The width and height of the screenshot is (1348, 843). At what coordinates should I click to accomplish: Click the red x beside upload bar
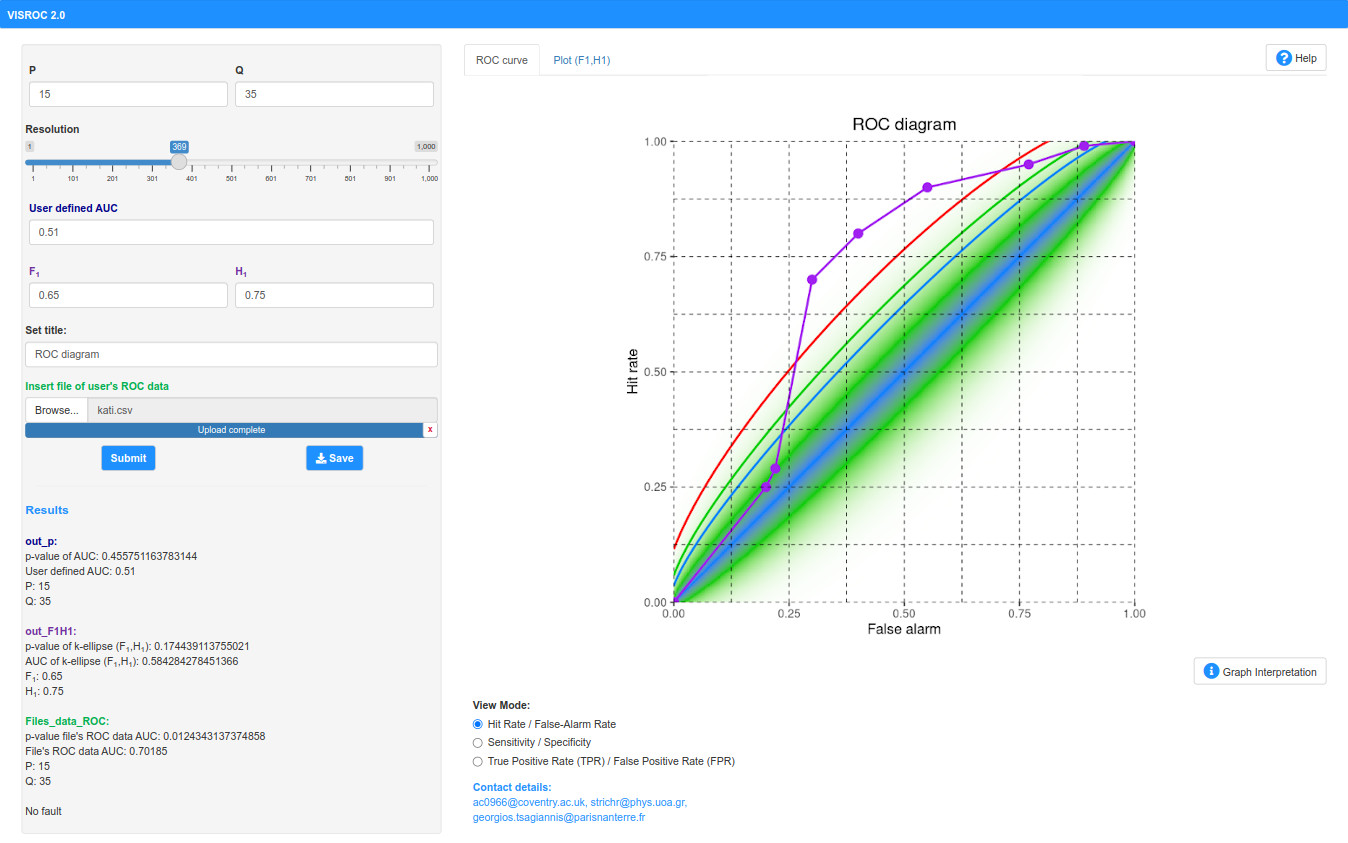[430, 430]
